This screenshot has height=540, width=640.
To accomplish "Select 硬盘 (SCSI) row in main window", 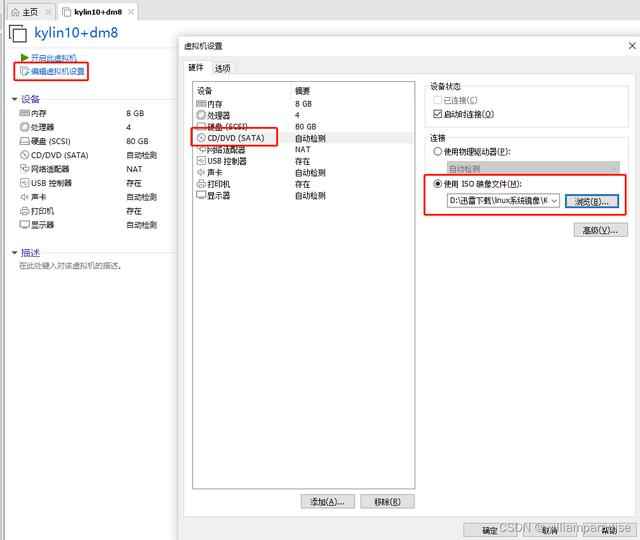I will [88, 141].
